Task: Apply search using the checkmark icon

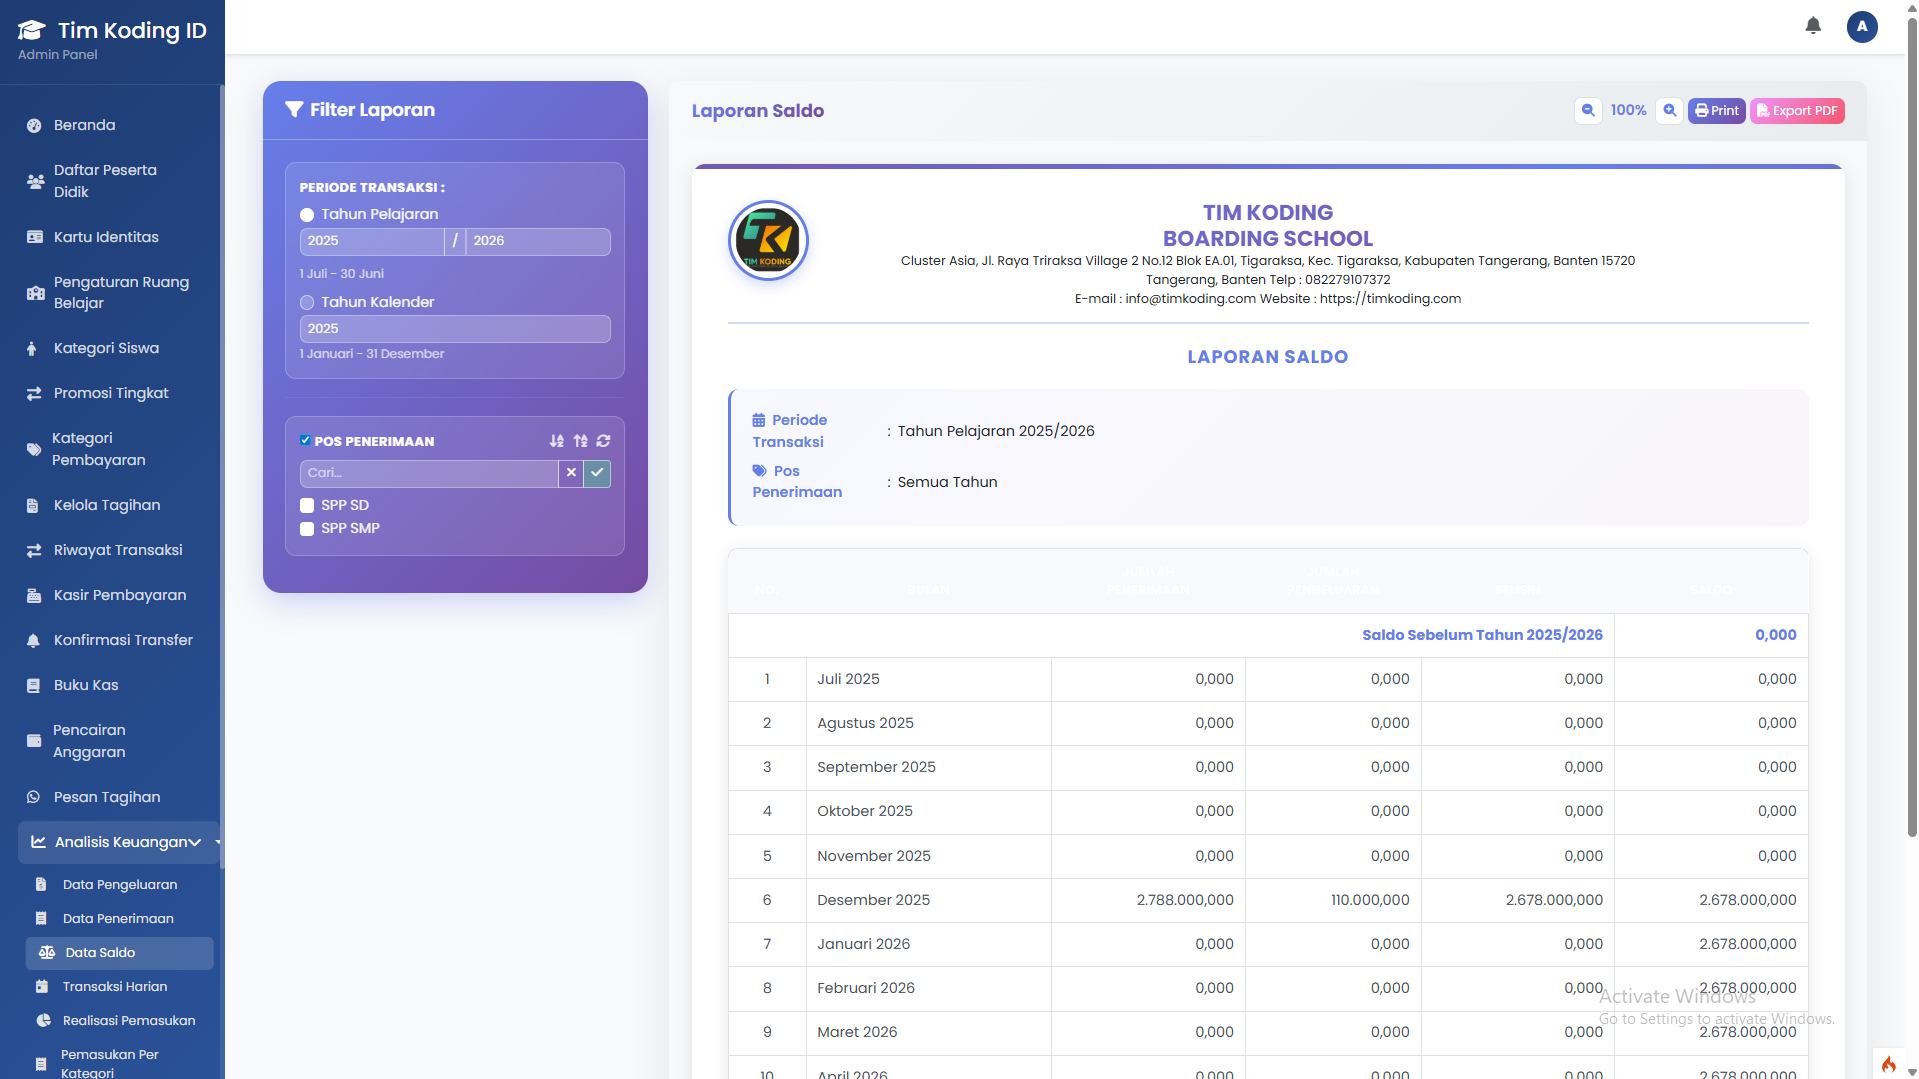Action: 597,473
